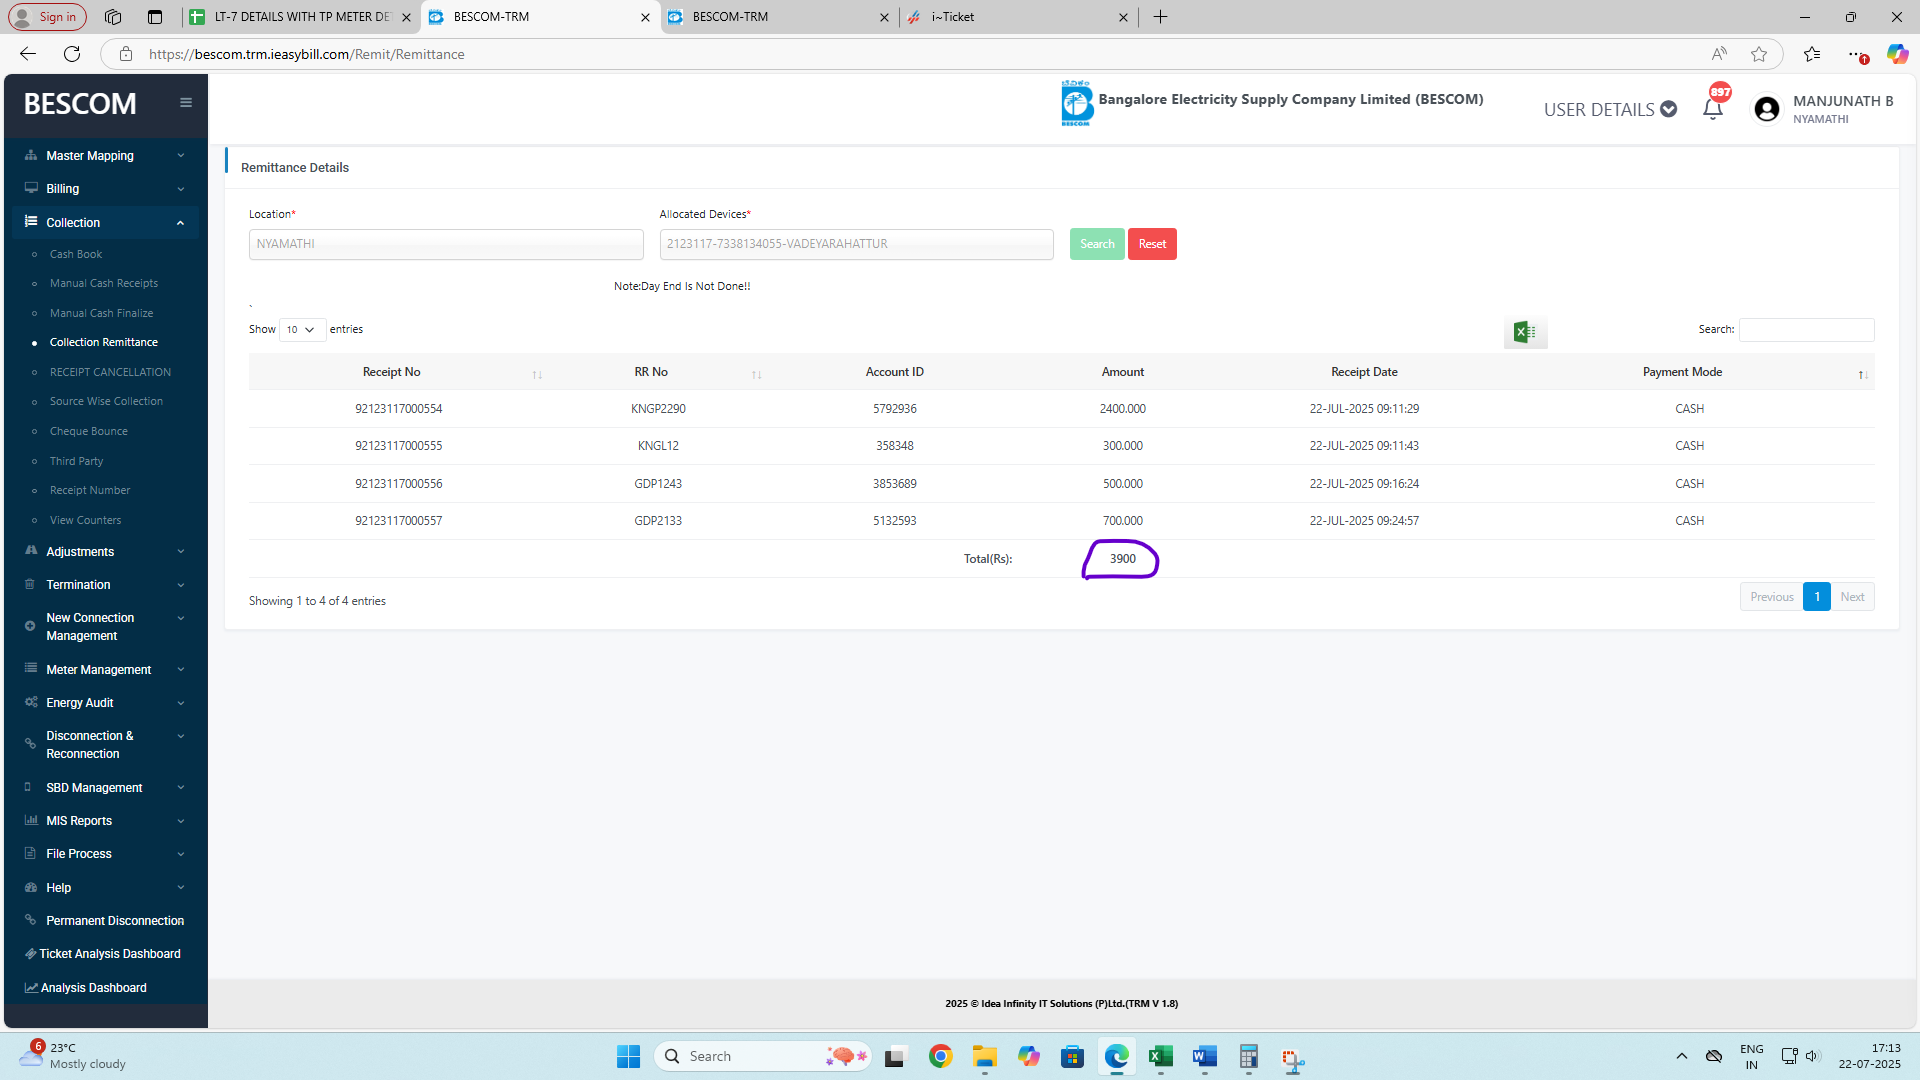Screen dimensions: 1920x1080
Task: Expand the Master Mapping menu
Action: point(105,155)
